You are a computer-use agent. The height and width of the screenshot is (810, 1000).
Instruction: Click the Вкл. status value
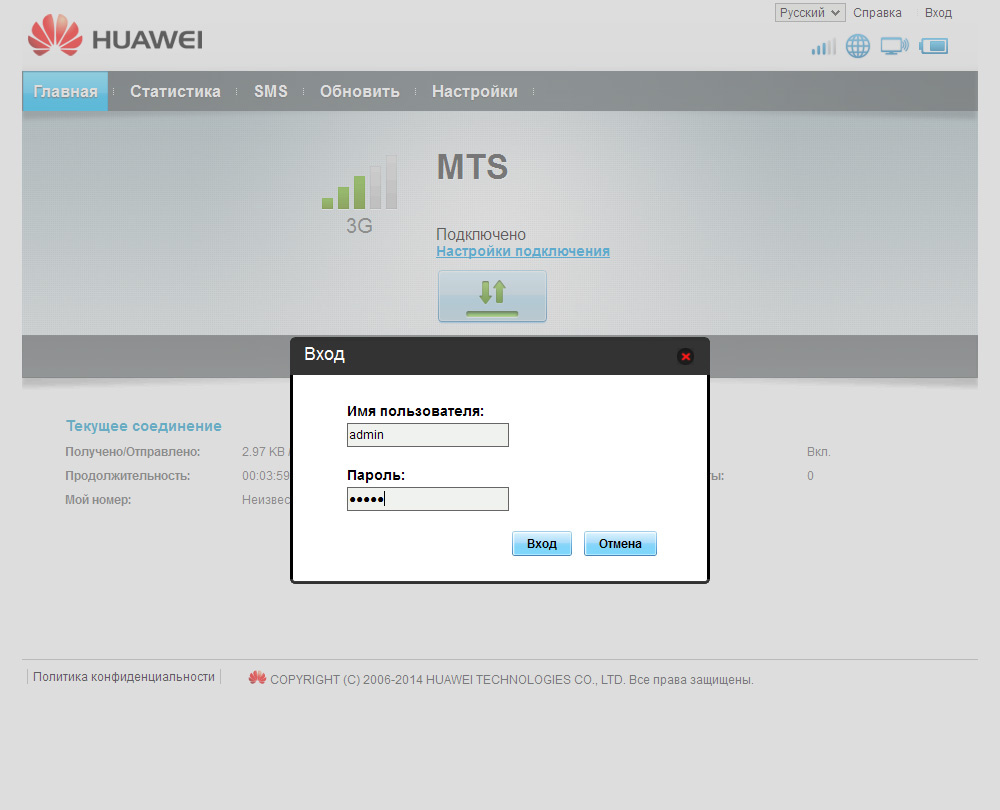(x=818, y=452)
